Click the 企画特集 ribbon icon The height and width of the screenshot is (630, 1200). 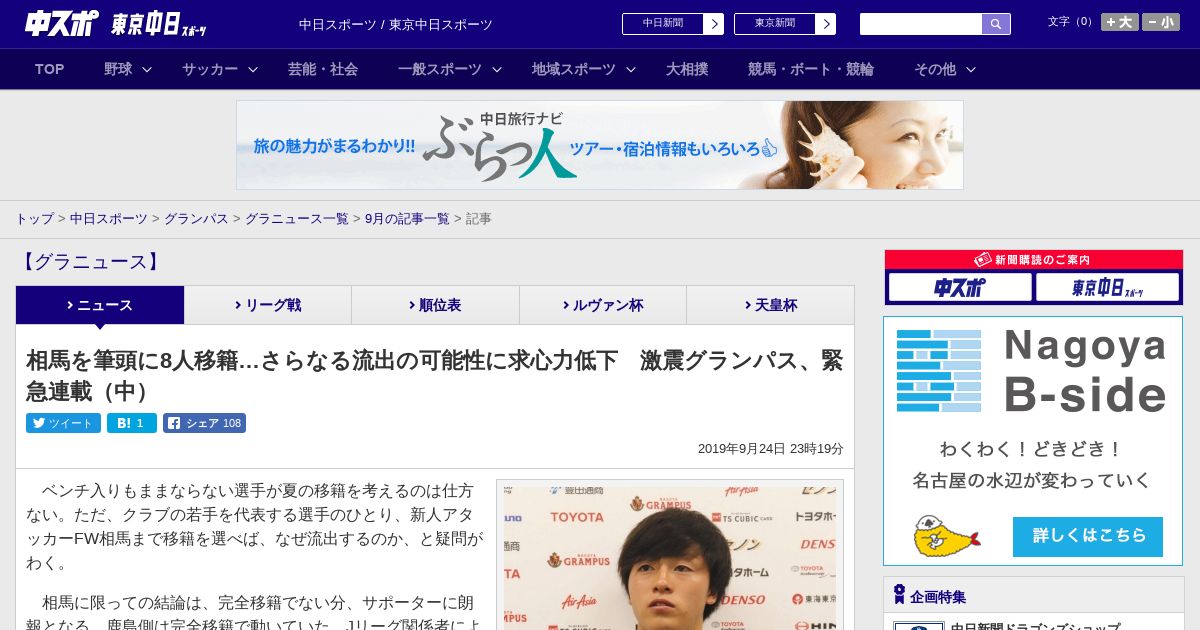pos(899,595)
